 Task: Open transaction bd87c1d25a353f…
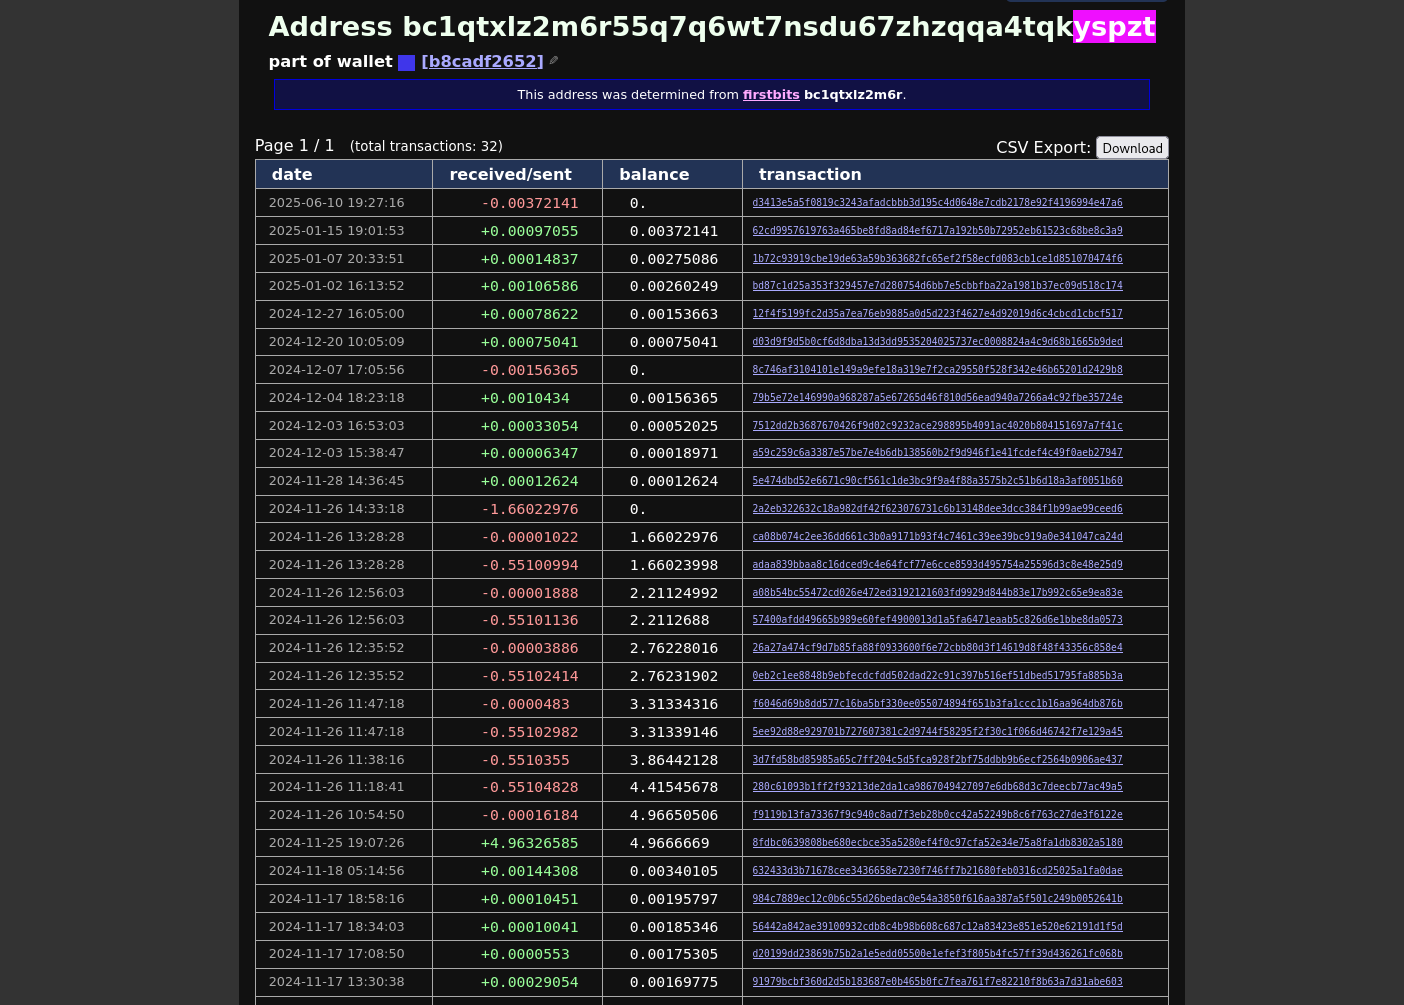pos(937,286)
